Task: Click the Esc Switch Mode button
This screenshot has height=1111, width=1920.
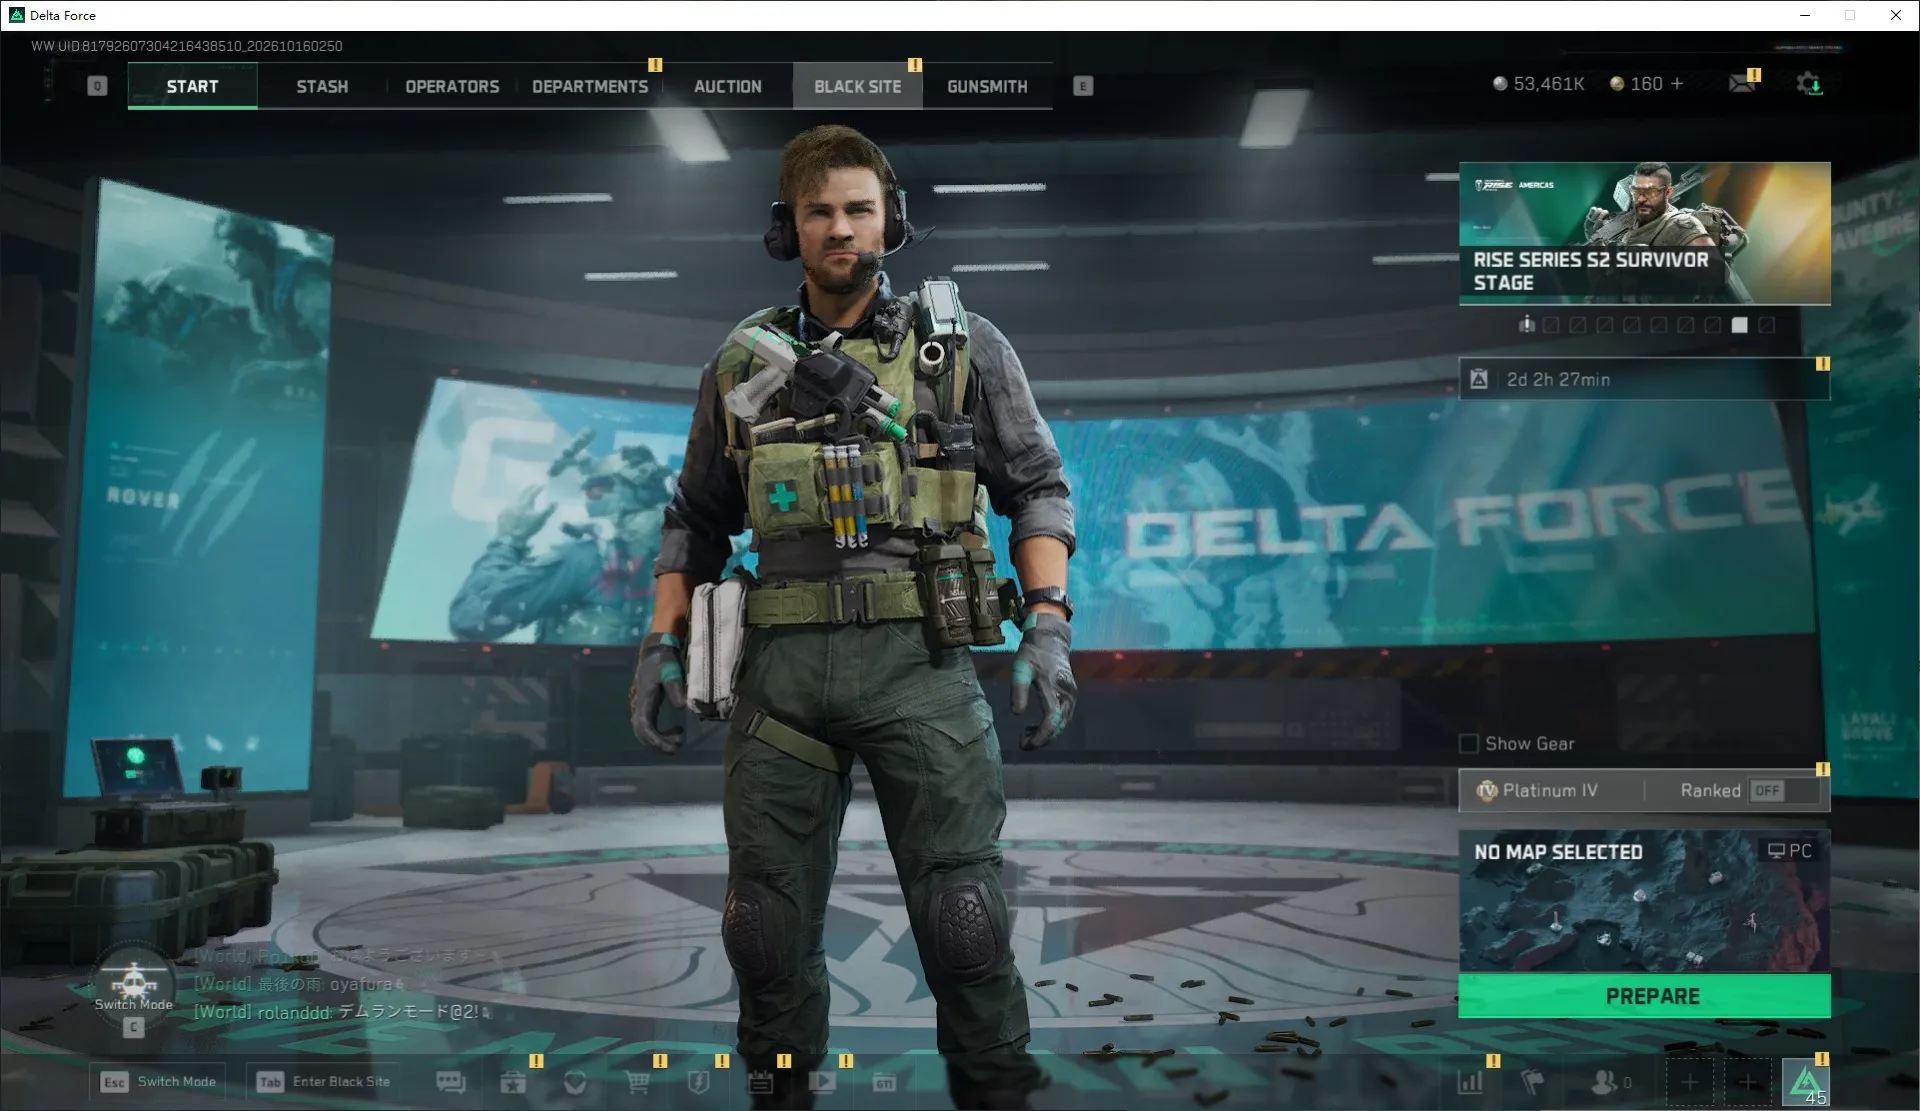Action: (159, 1082)
